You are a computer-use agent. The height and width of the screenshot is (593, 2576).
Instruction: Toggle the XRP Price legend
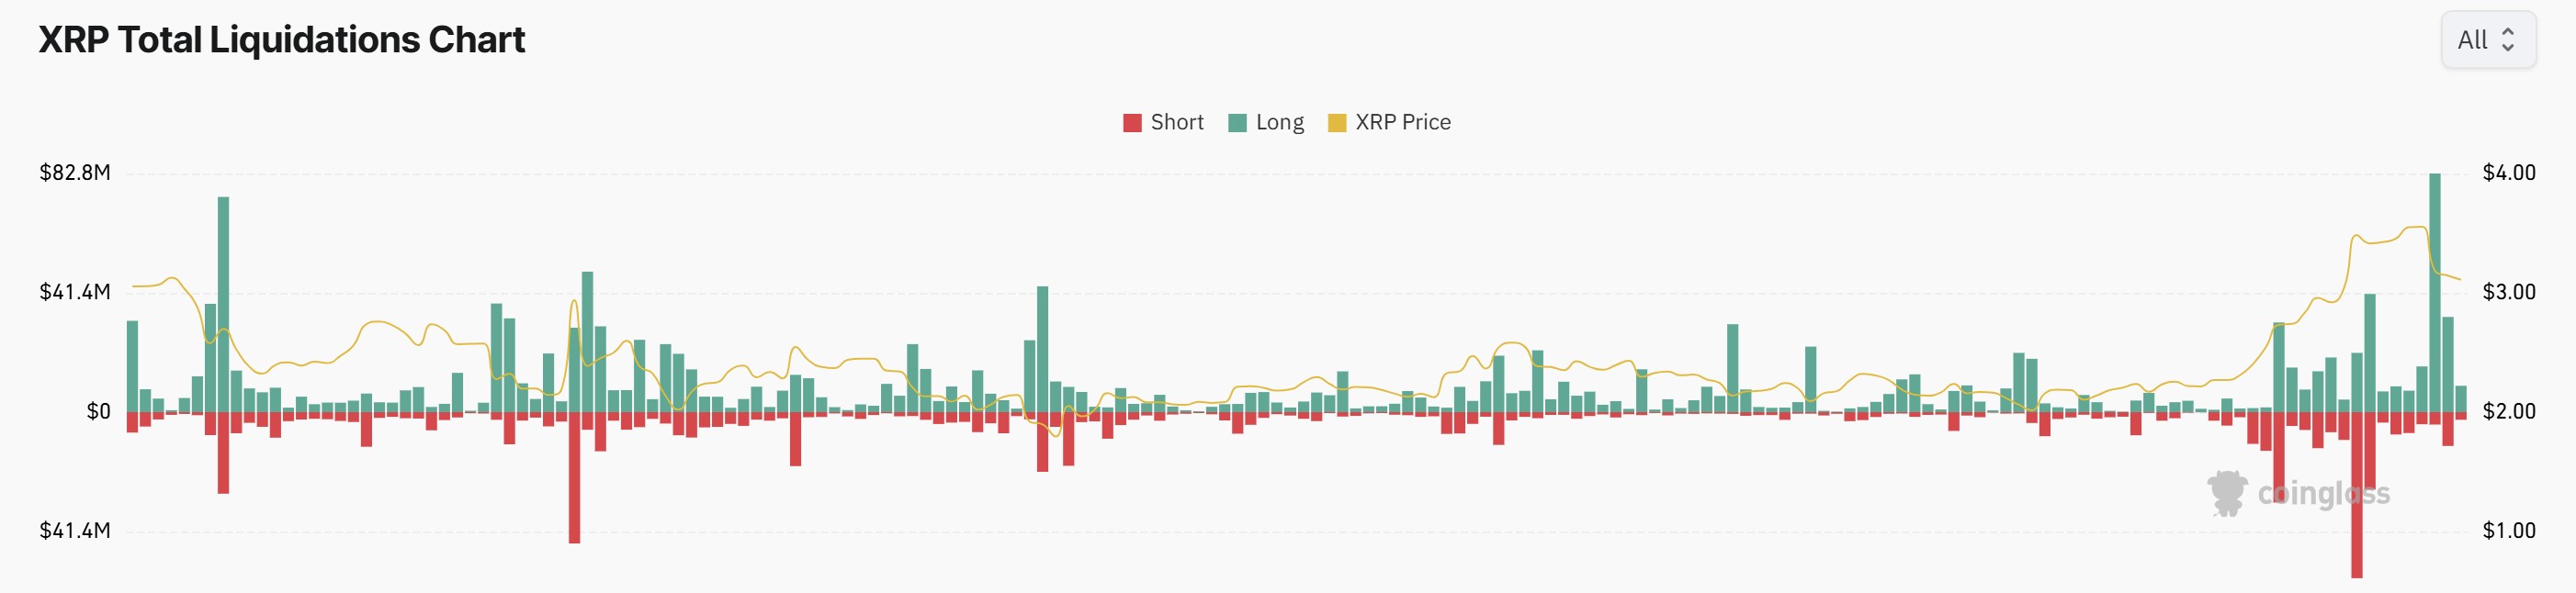pos(1389,122)
